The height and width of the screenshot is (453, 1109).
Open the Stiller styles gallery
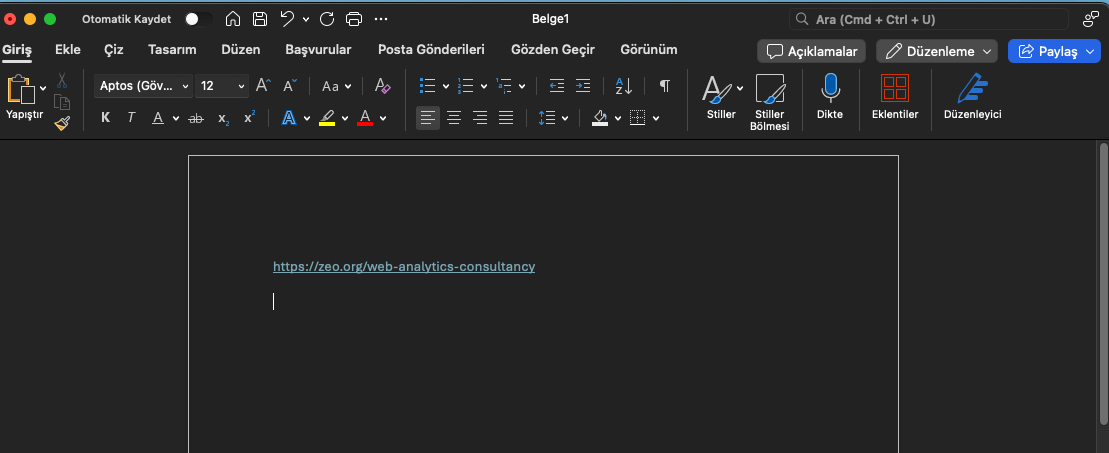[x=721, y=98]
